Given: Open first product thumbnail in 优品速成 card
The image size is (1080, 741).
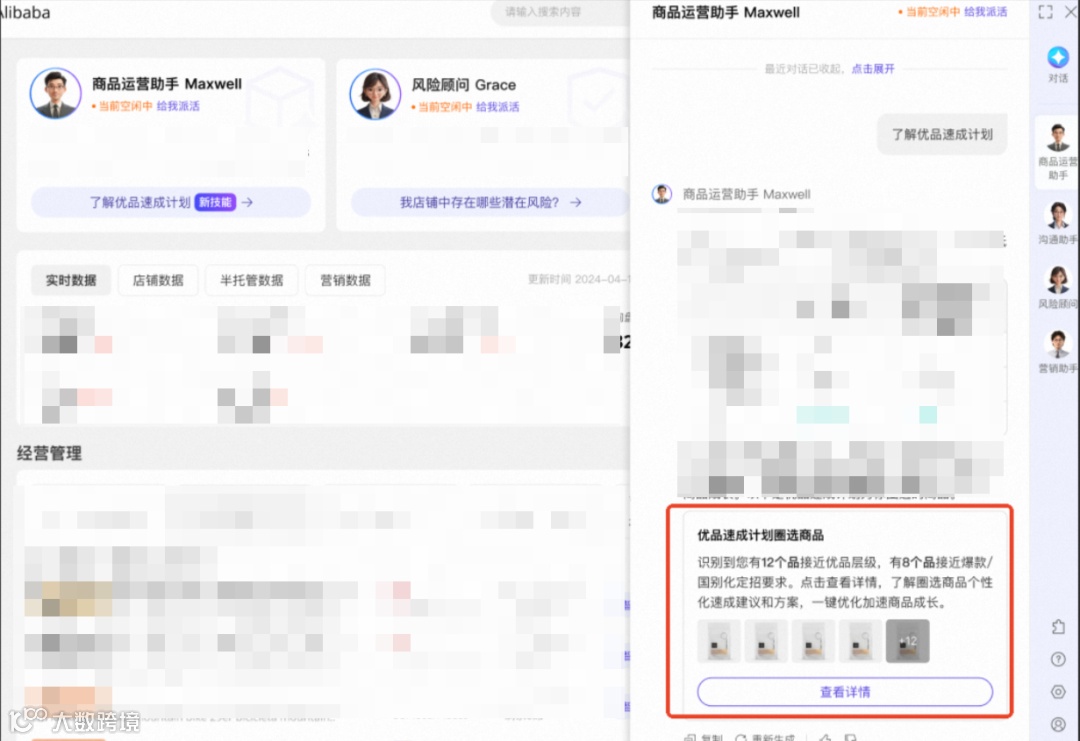Looking at the screenshot, I should pos(719,641).
